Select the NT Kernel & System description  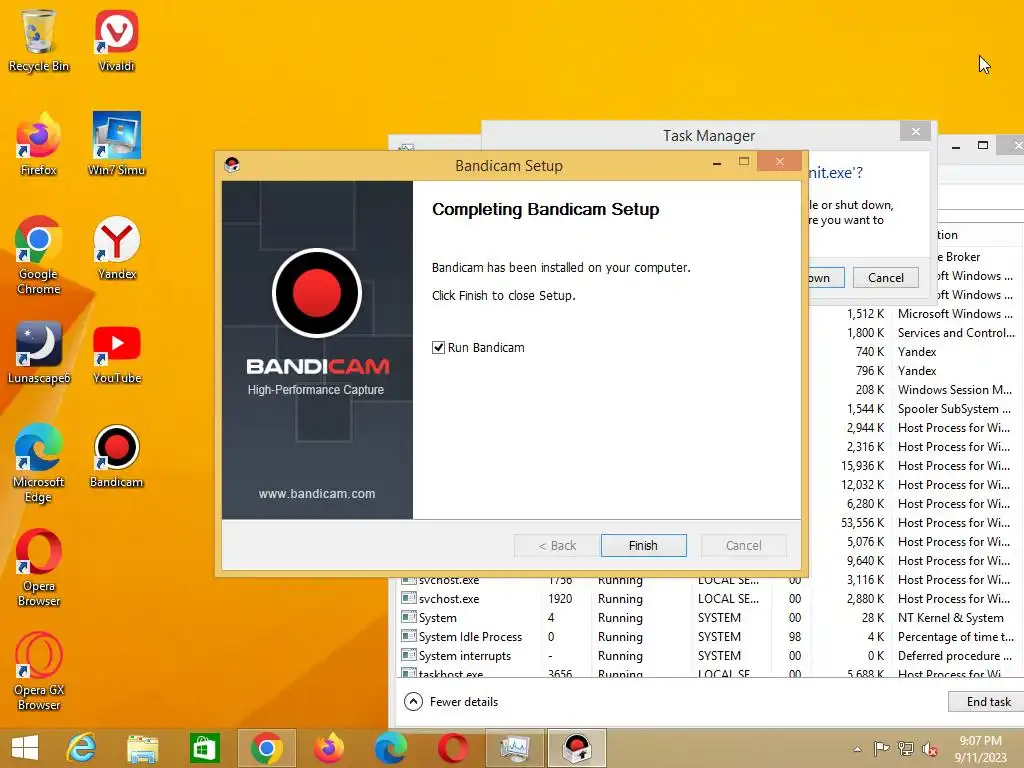click(950, 618)
